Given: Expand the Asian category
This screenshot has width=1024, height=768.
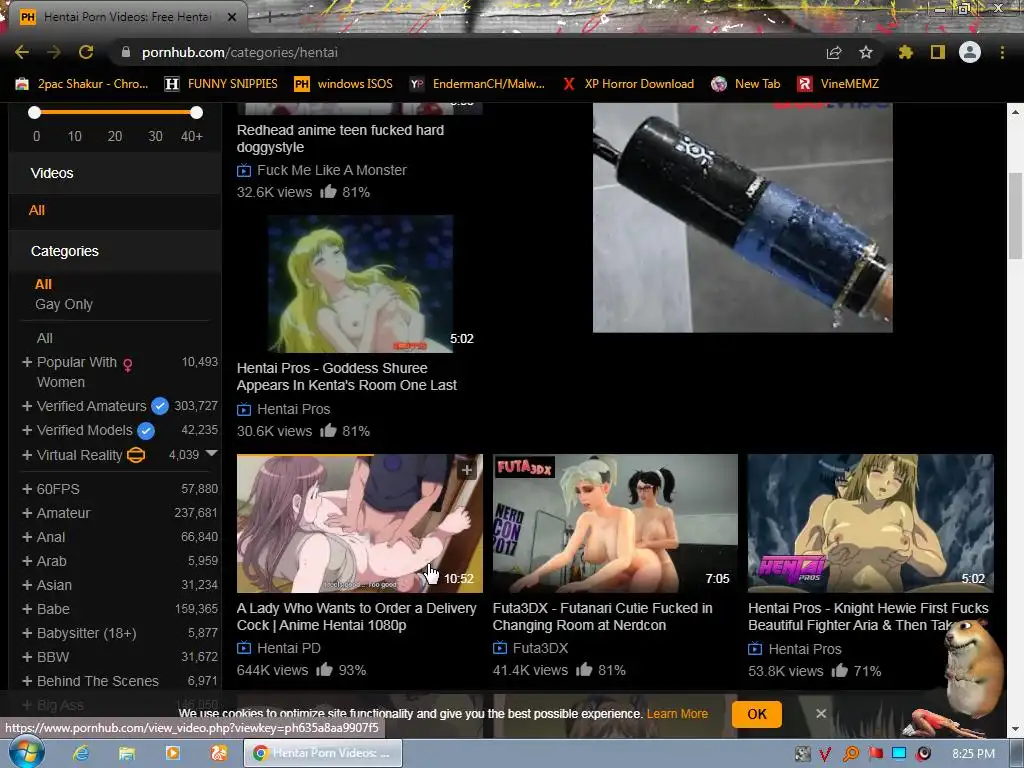Looking at the screenshot, I should click(x=27, y=585).
